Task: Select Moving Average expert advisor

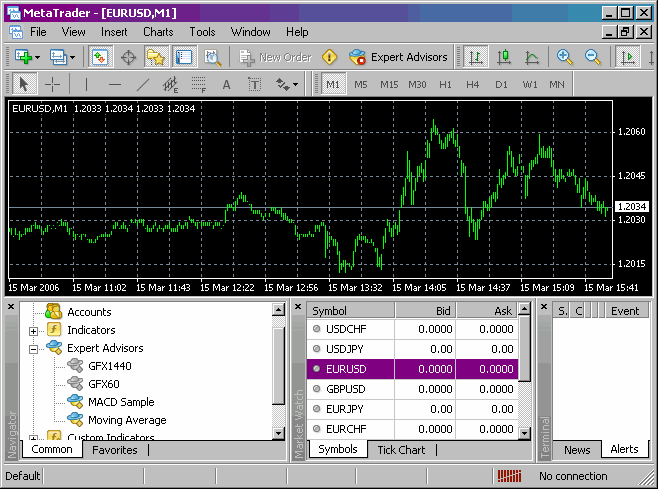Action: click(117, 420)
